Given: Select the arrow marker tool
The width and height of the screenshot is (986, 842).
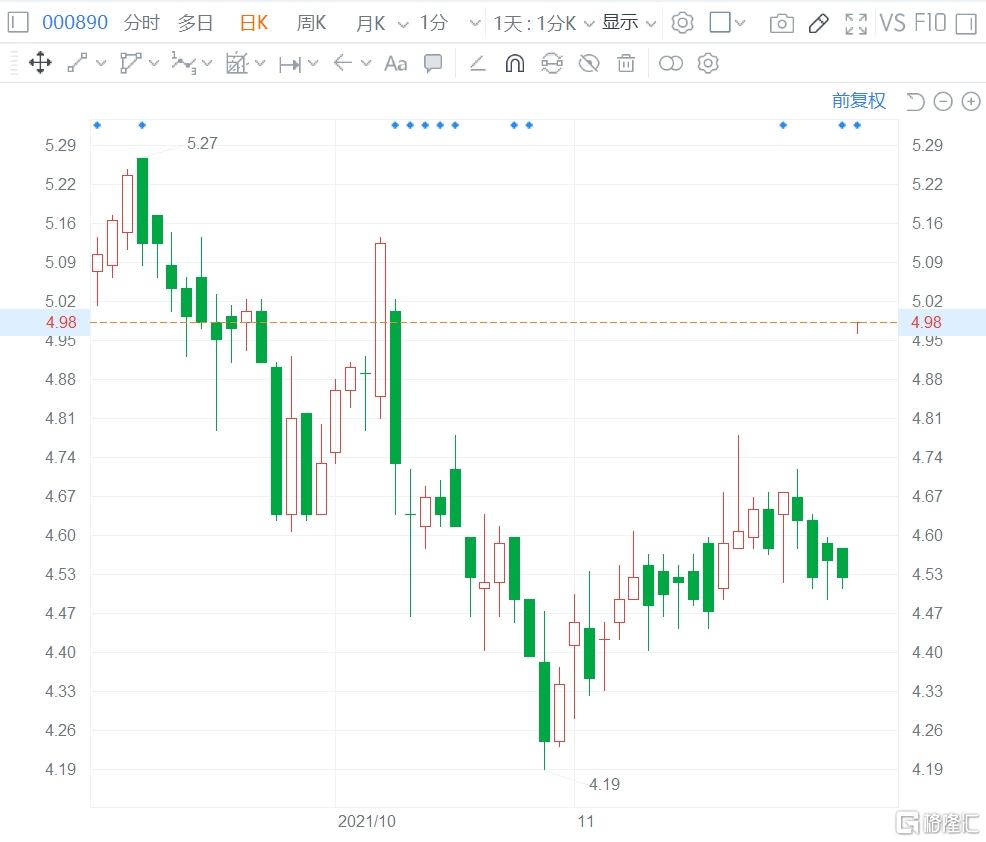Looking at the screenshot, I should pos(342,63).
